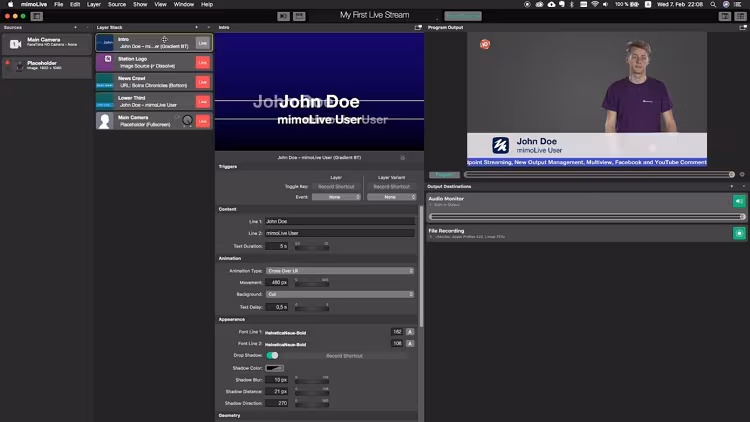Toggle Live on the News Crawl layer
Viewport: 750px width, 422px height.
203,82
